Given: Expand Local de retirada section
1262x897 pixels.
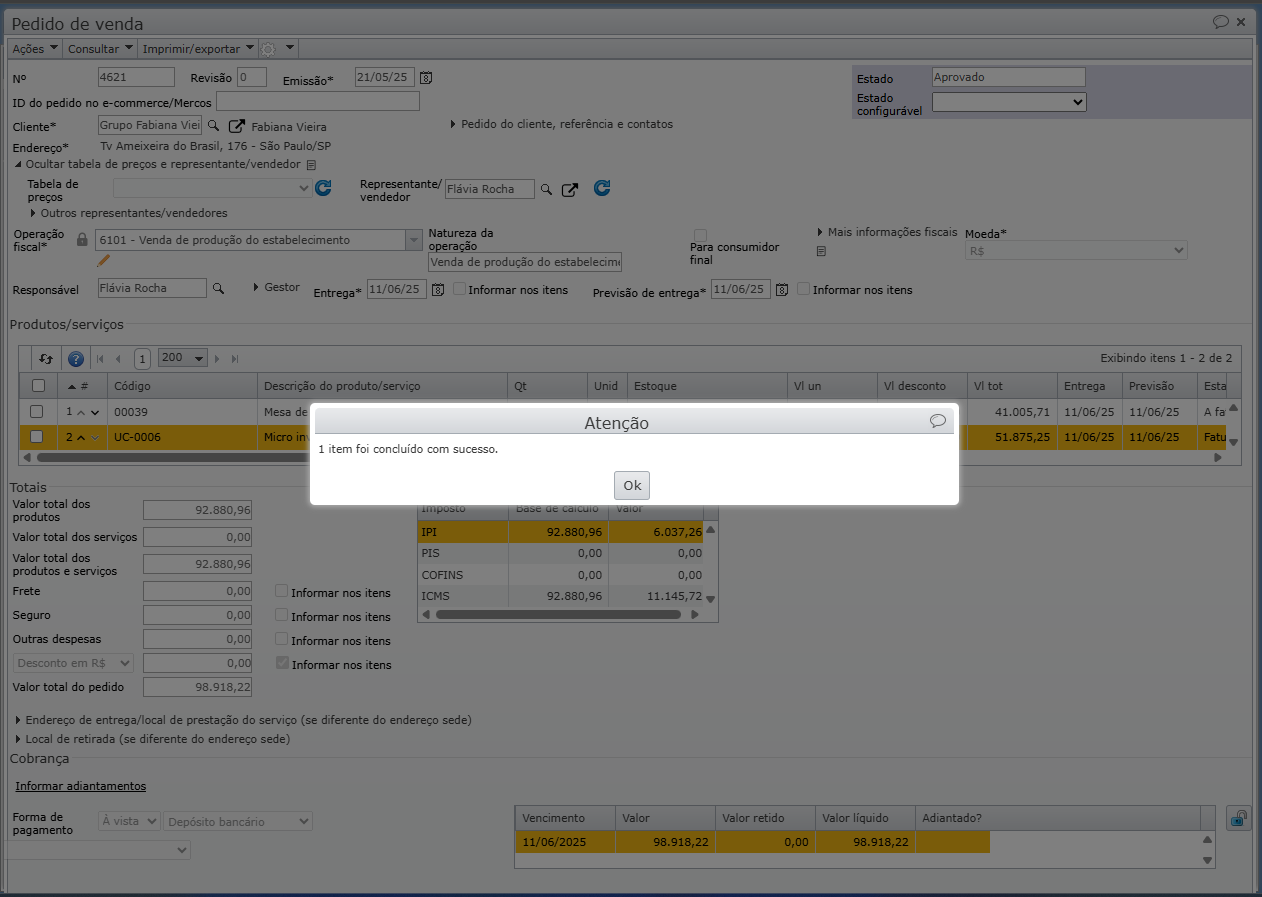Looking at the screenshot, I should point(153,739).
